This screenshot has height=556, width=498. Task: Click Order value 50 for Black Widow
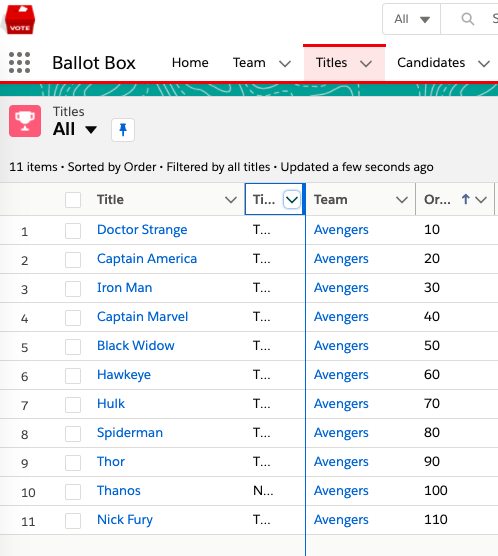tap(432, 346)
